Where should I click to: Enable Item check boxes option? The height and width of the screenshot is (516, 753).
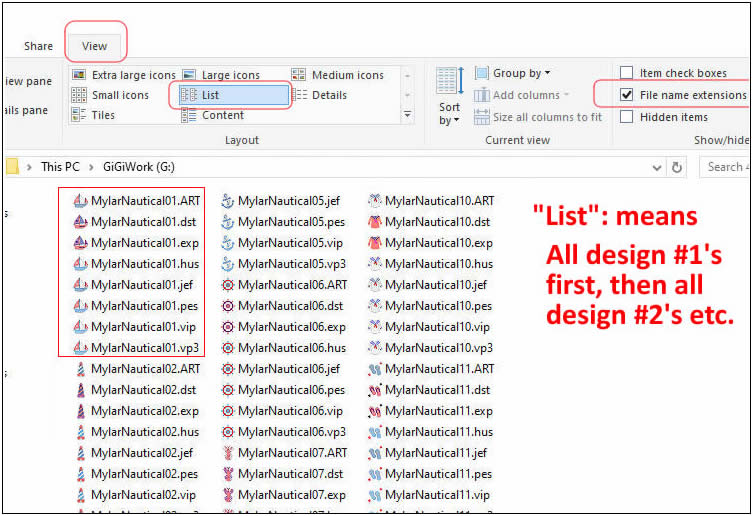[x=626, y=73]
